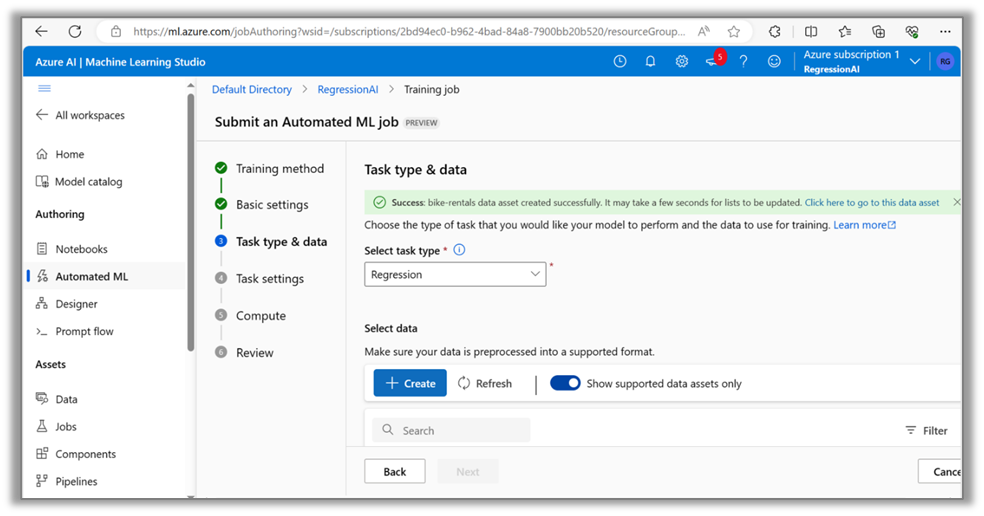984x516 pixels.
Task: Open Learn more link
Action: [x=864, y=225]
